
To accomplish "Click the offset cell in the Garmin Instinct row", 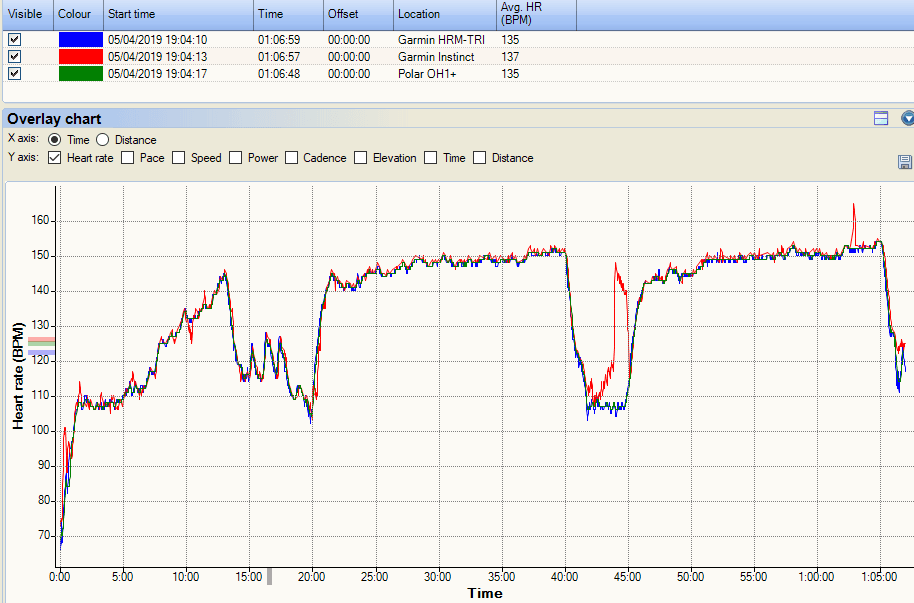I will click(349, 57).
